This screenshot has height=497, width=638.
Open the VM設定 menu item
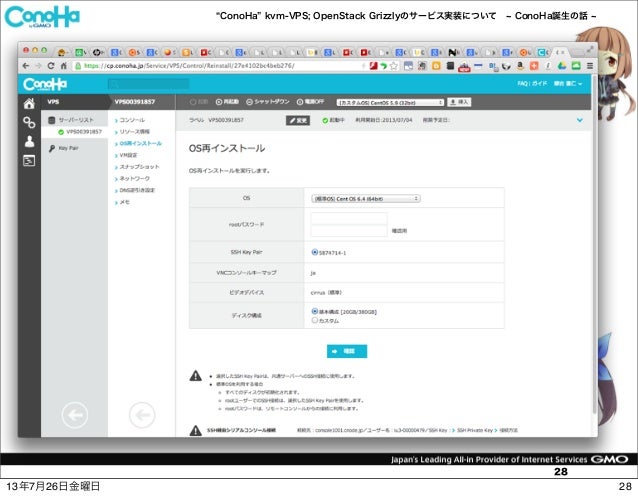click(x=128, y=155)
